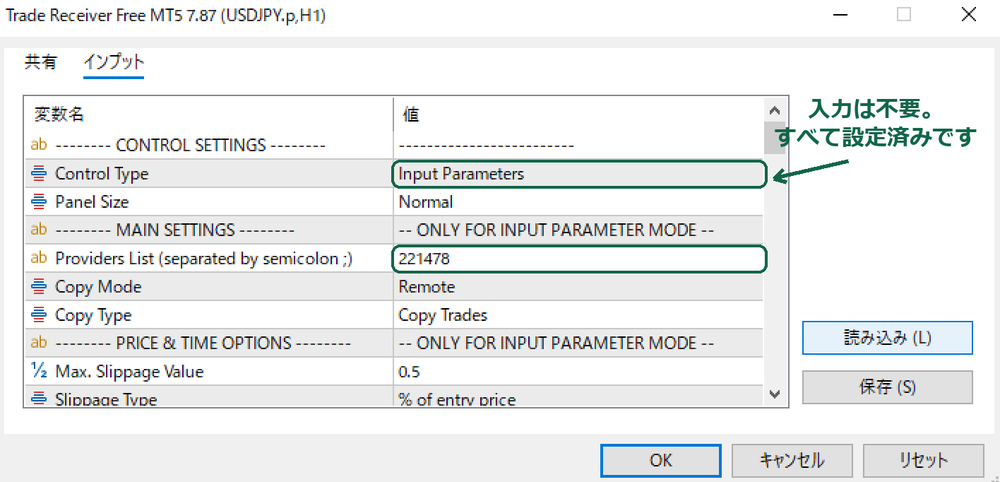Click the 変数名 column header
The height and width of the screenshot is (482, 1000).
click(59, 115)
